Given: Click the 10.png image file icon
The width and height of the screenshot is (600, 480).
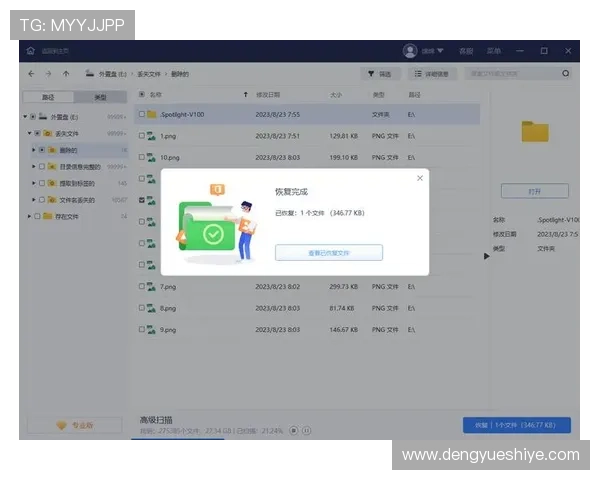Looking at the screenshot, I should point(152,157).
